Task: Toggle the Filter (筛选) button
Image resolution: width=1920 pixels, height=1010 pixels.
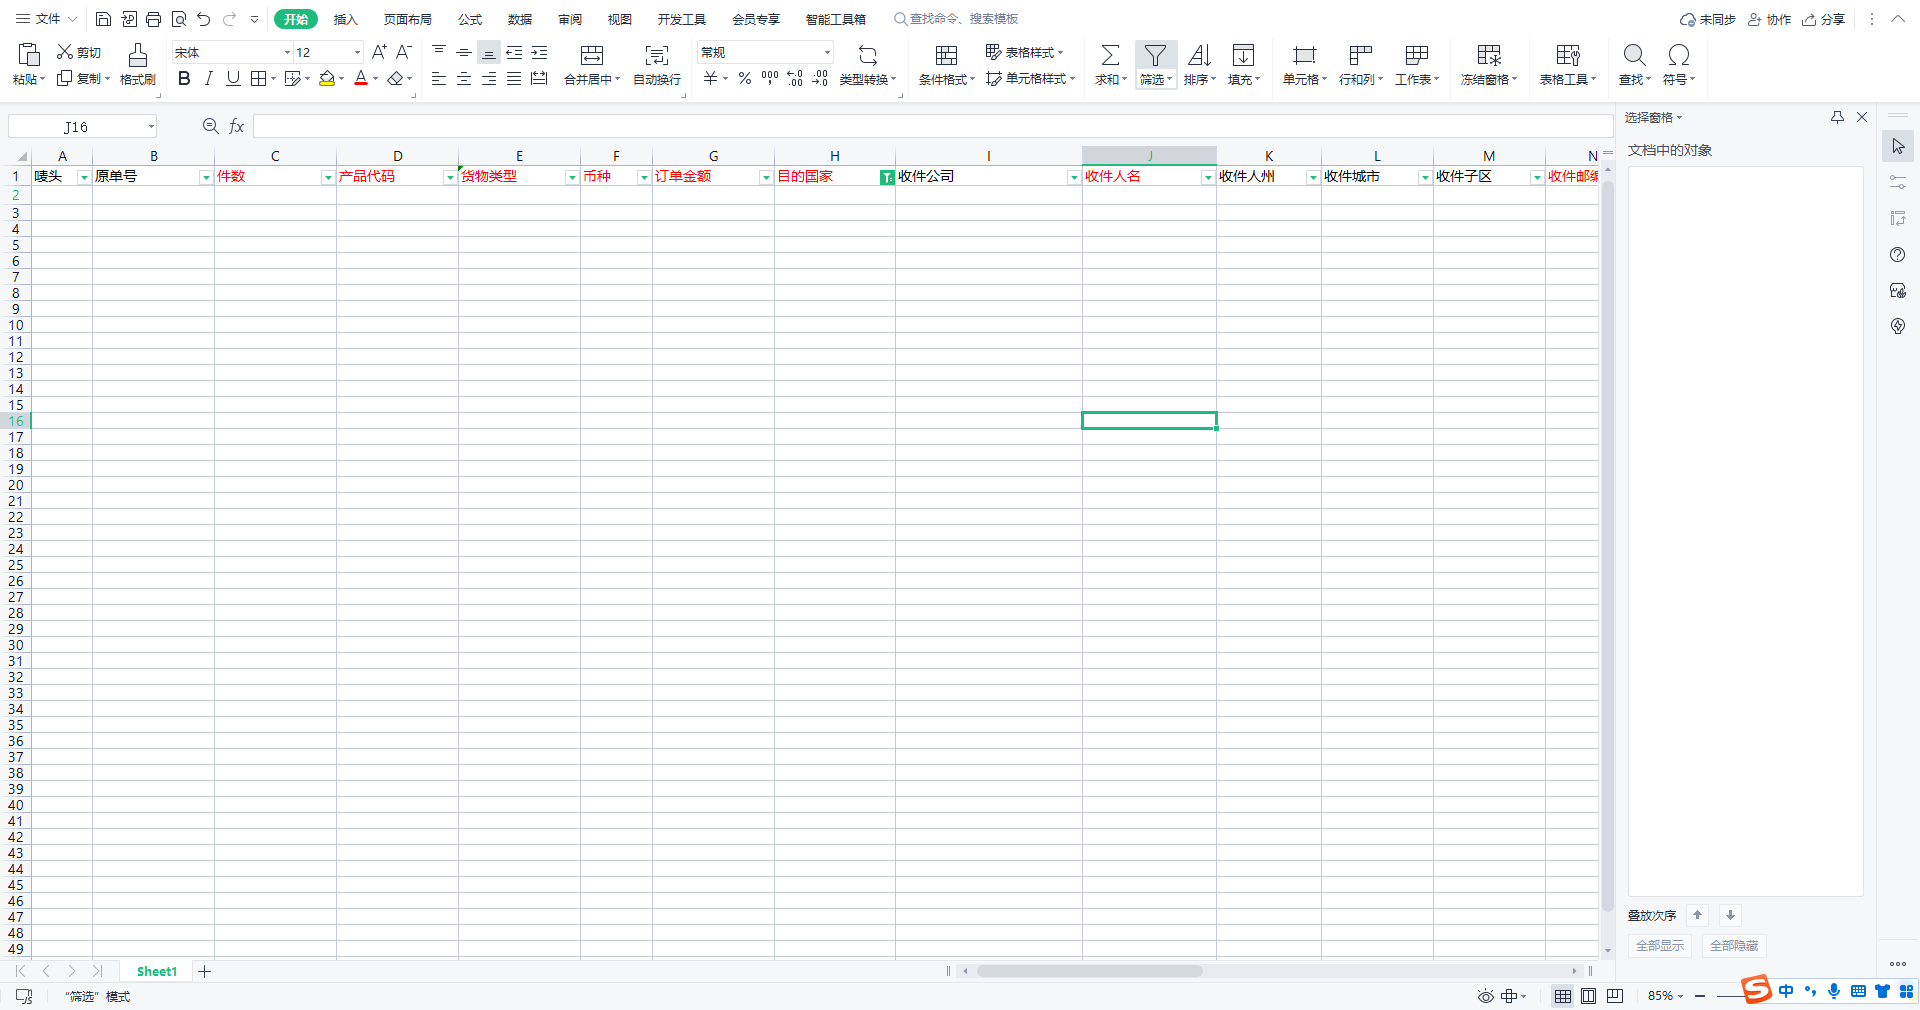Action: coord(1155,55)
